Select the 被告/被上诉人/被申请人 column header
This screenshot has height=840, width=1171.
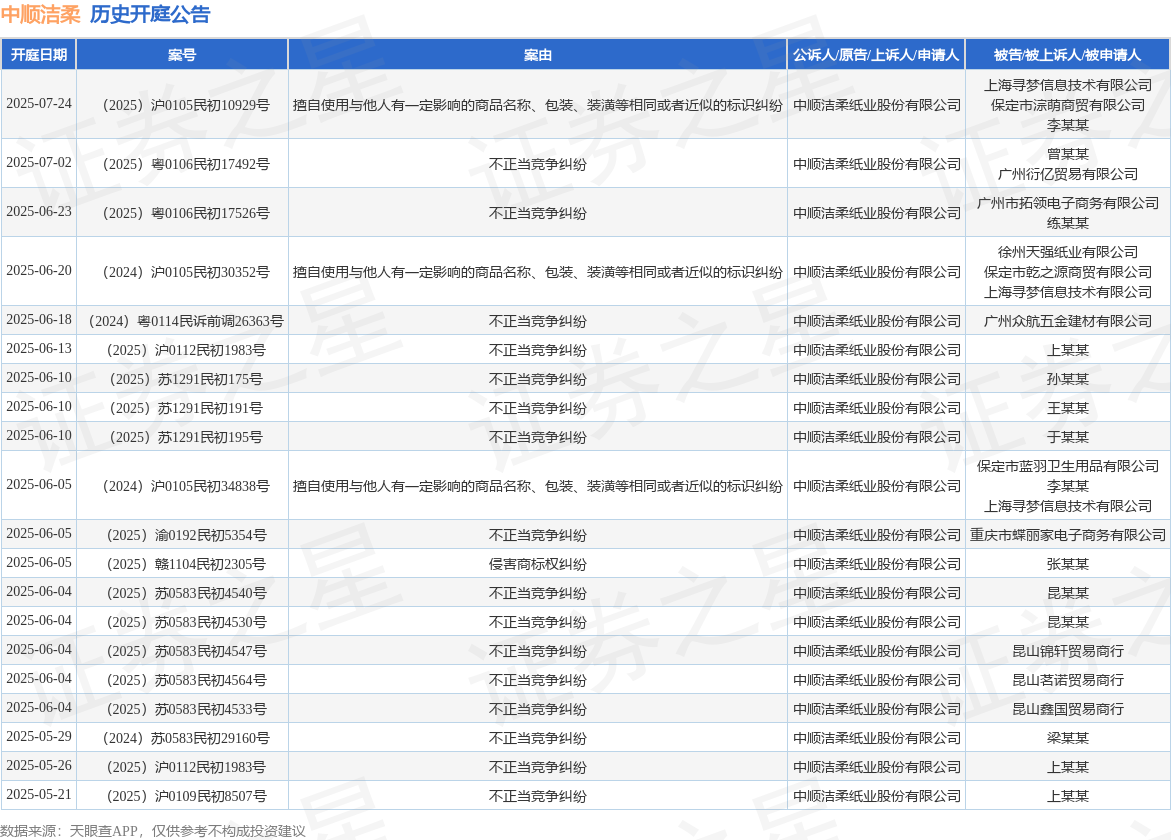coord(1068,55)
